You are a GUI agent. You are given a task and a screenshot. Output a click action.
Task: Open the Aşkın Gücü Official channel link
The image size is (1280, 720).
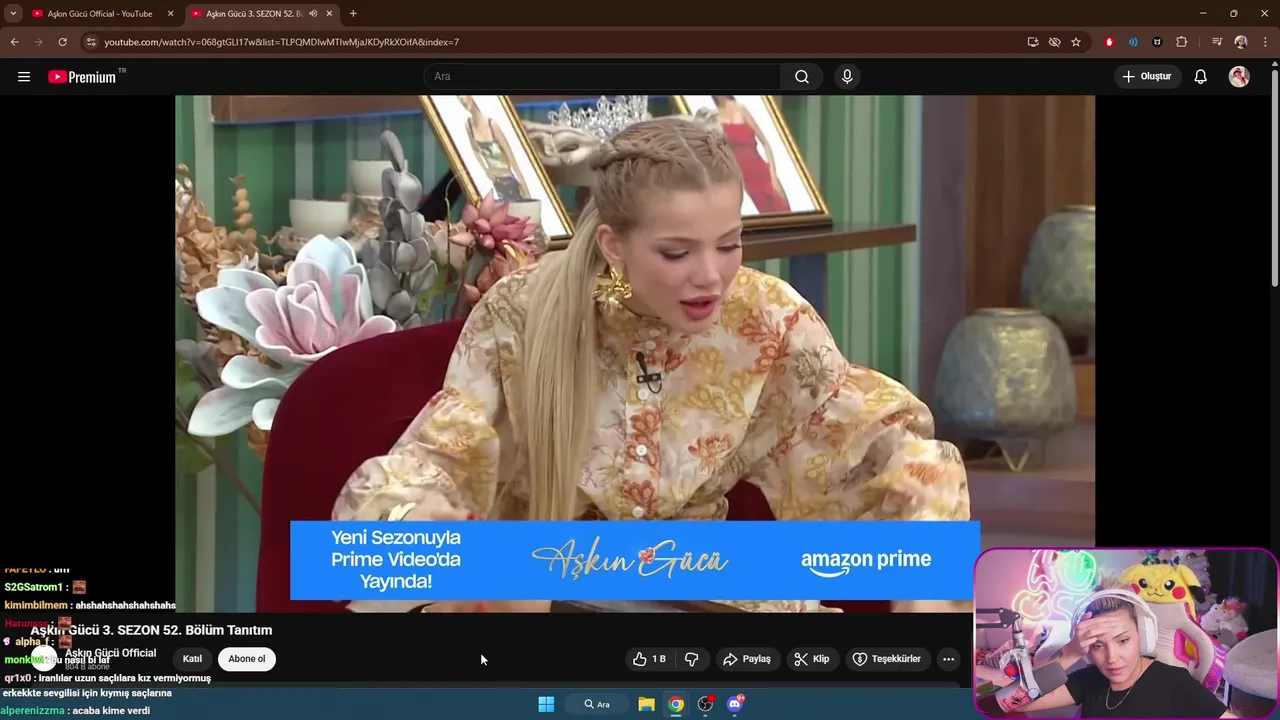click(x=110, y=653)
